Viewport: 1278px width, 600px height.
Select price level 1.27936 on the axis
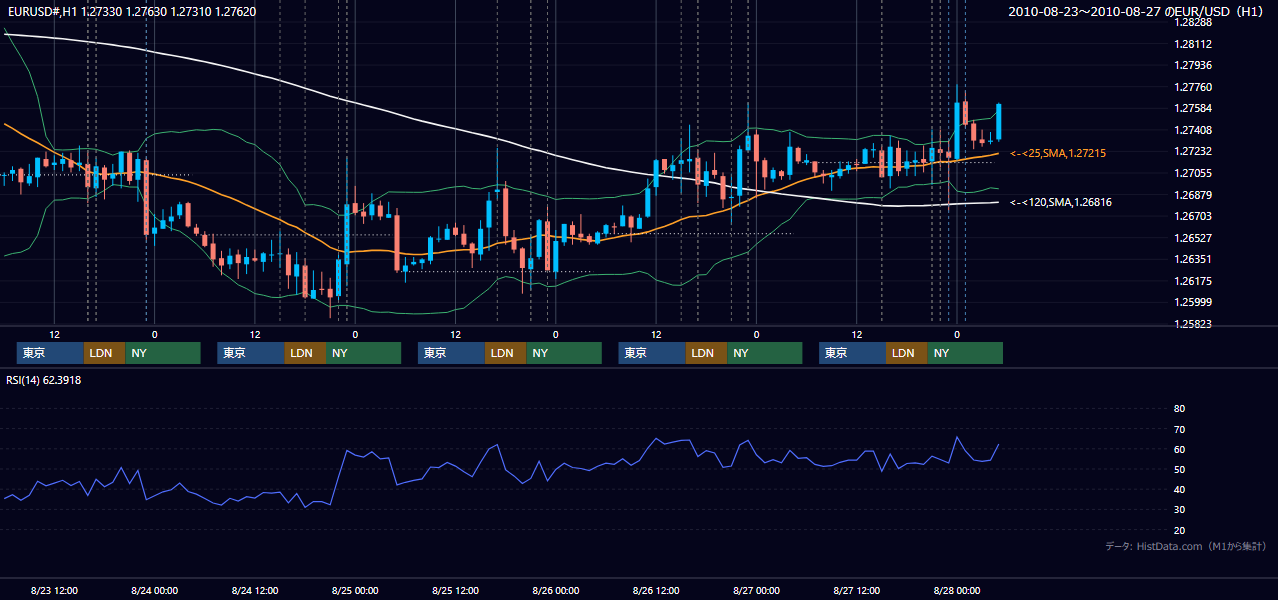pyautogui.click(x=1193, y=66)
